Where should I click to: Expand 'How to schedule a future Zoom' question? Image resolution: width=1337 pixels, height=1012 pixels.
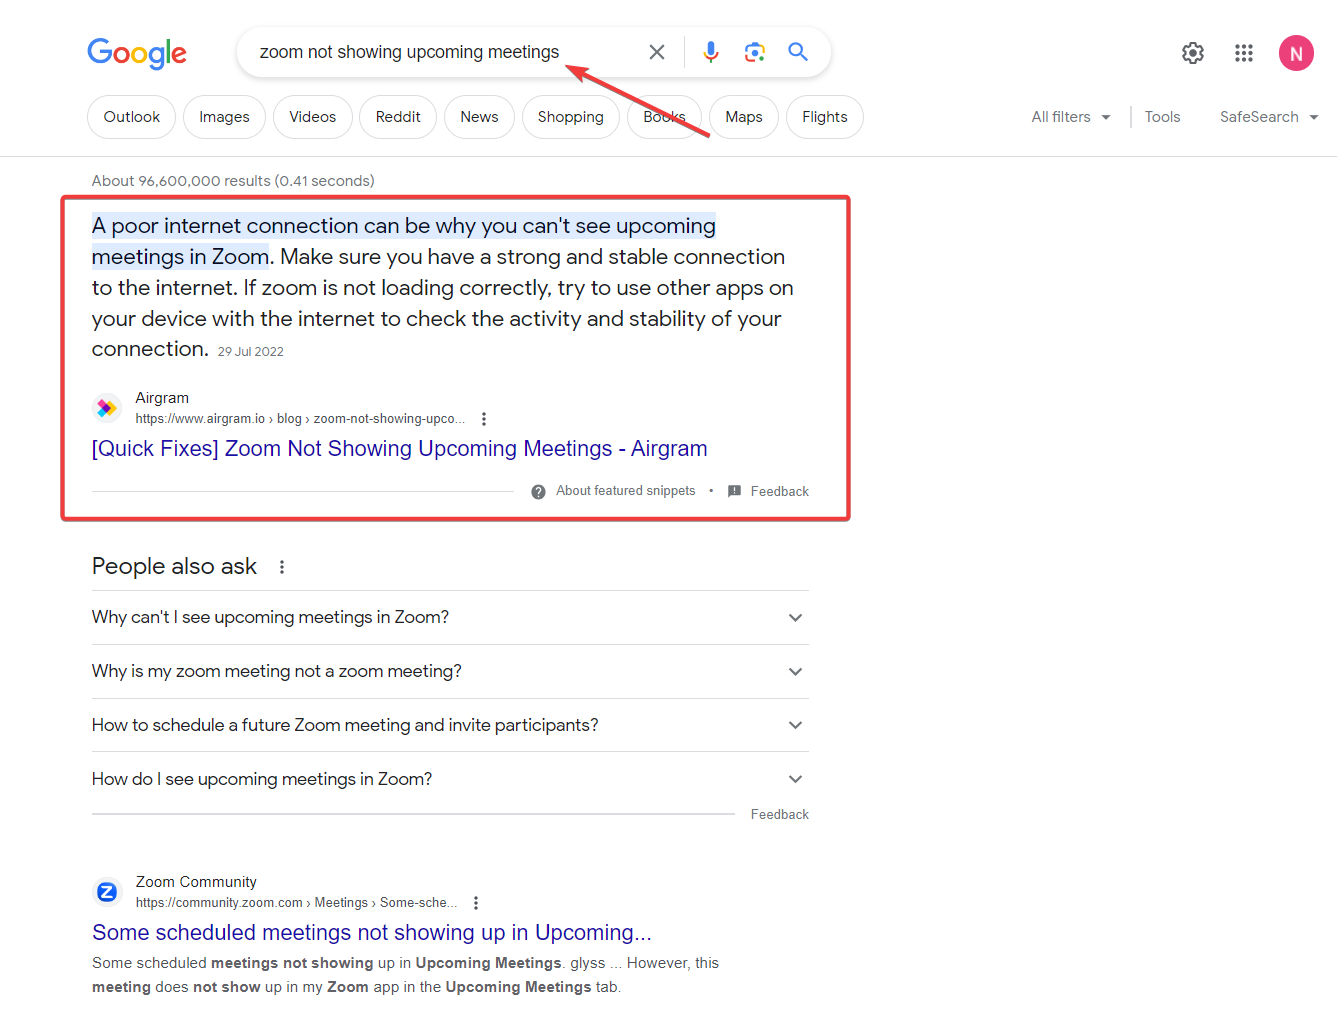(x=450, y=726)
